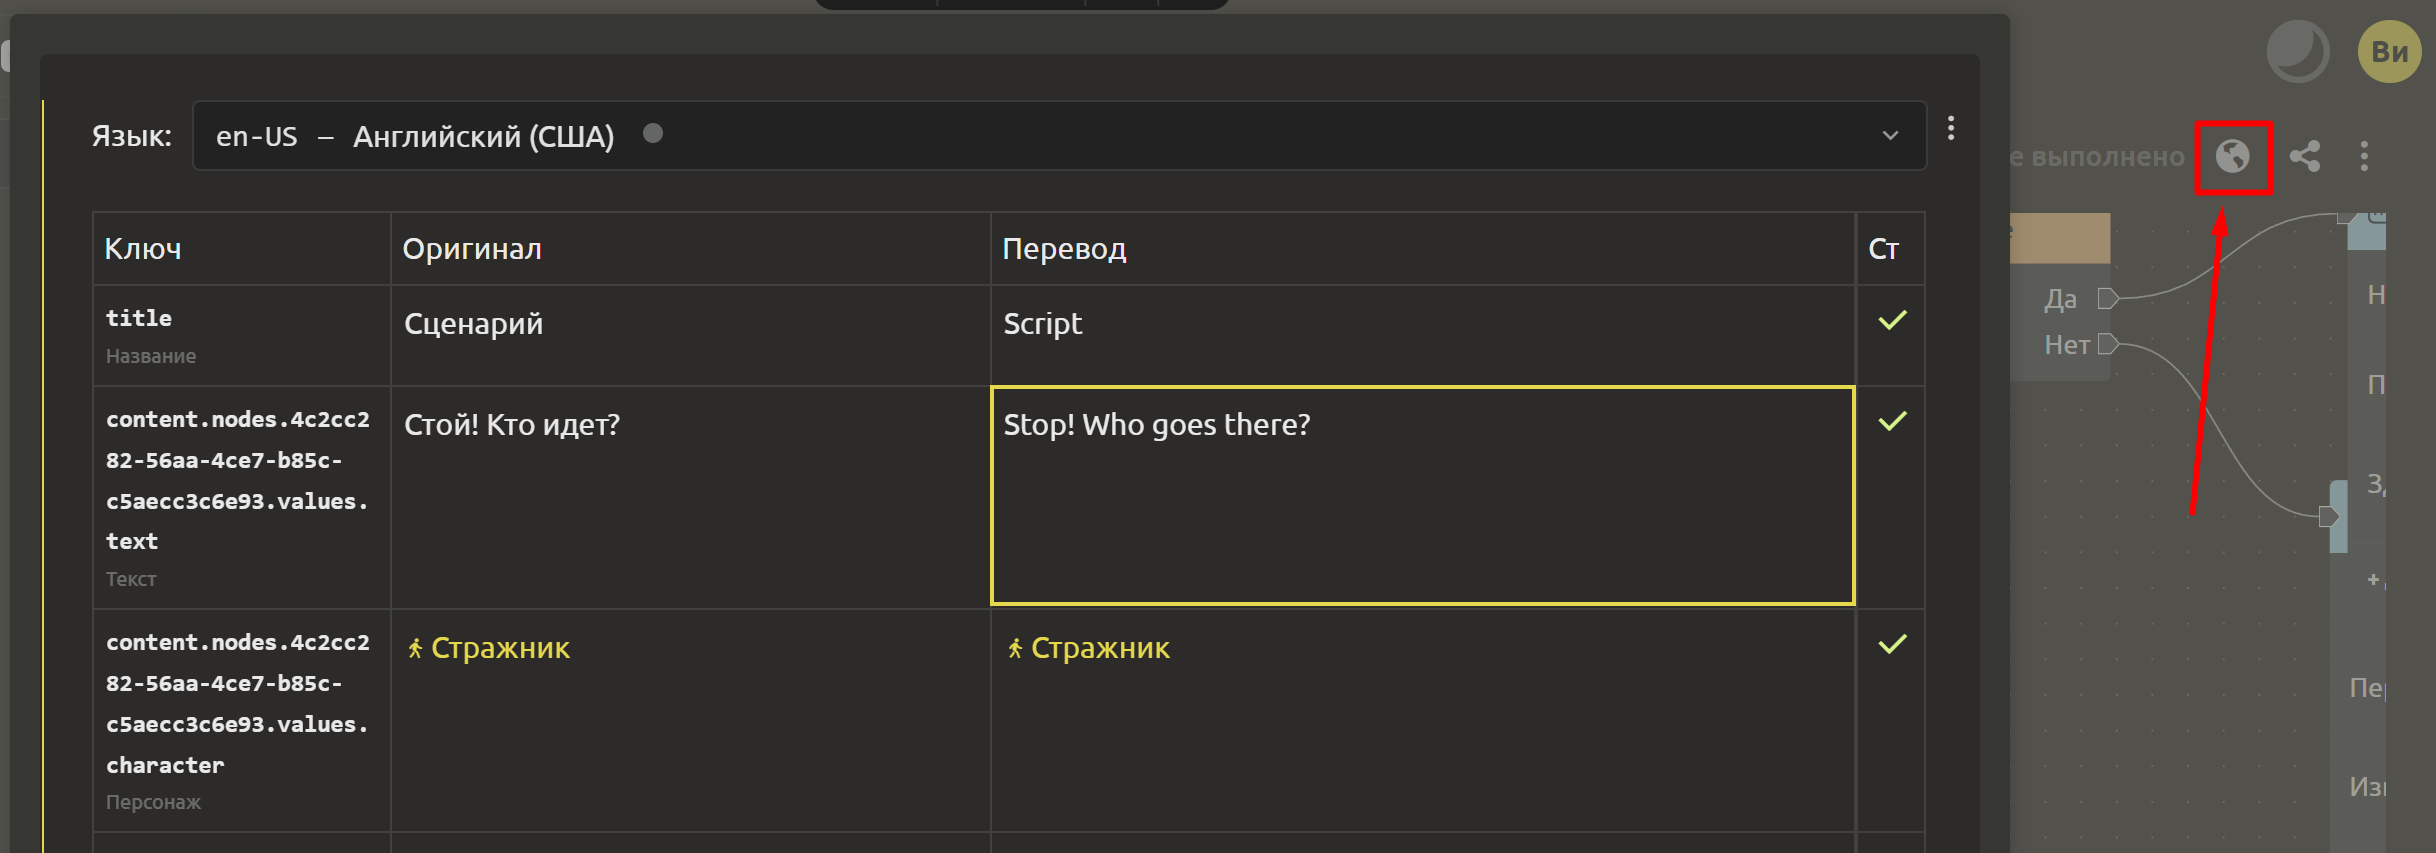
Task: Click the Нет output port connector
Action: point(2108,344)
